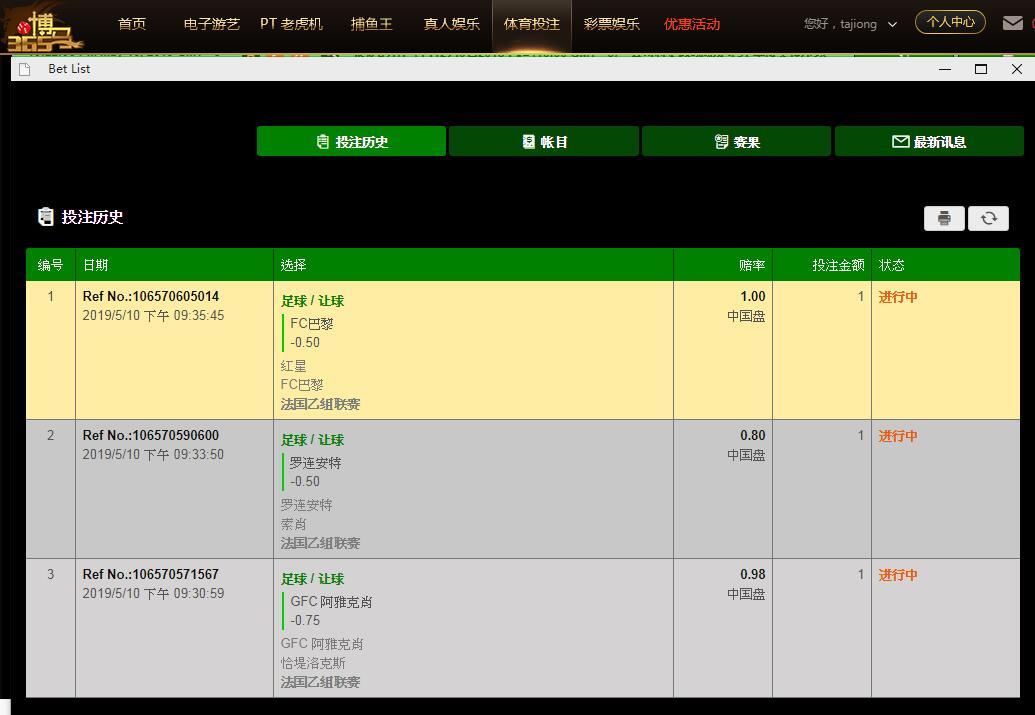1035x715 pixels.
Task: Close the Bet List window
Action: 1017,69
